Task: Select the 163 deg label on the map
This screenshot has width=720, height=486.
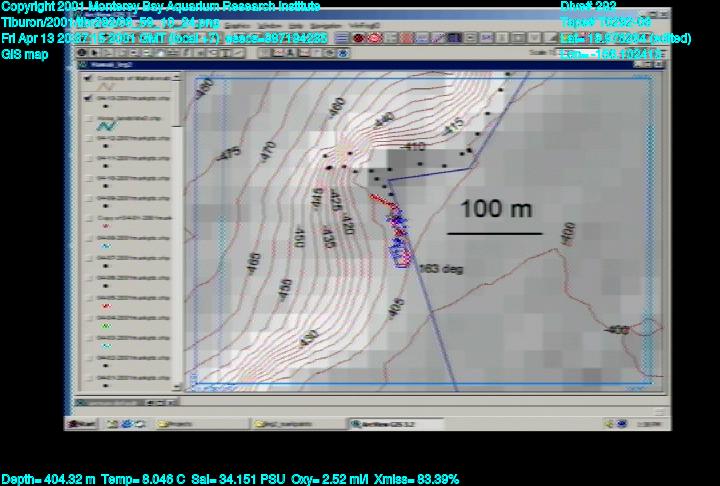Action: tap(441, 268)
